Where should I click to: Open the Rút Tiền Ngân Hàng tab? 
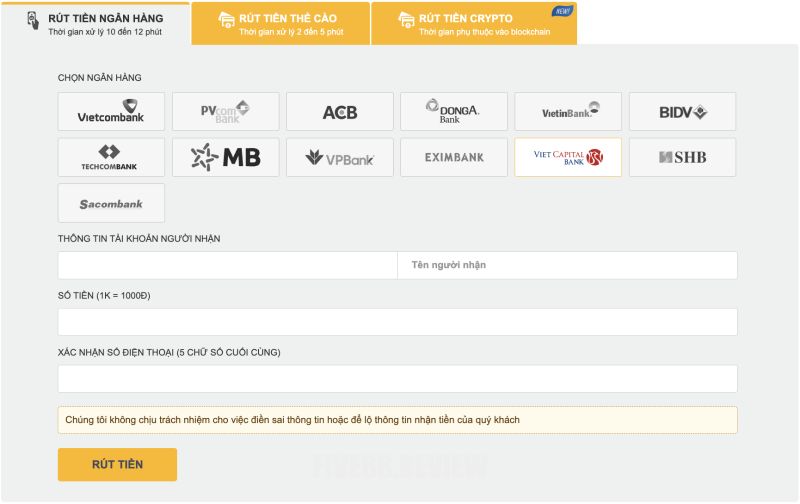point(95,24)
